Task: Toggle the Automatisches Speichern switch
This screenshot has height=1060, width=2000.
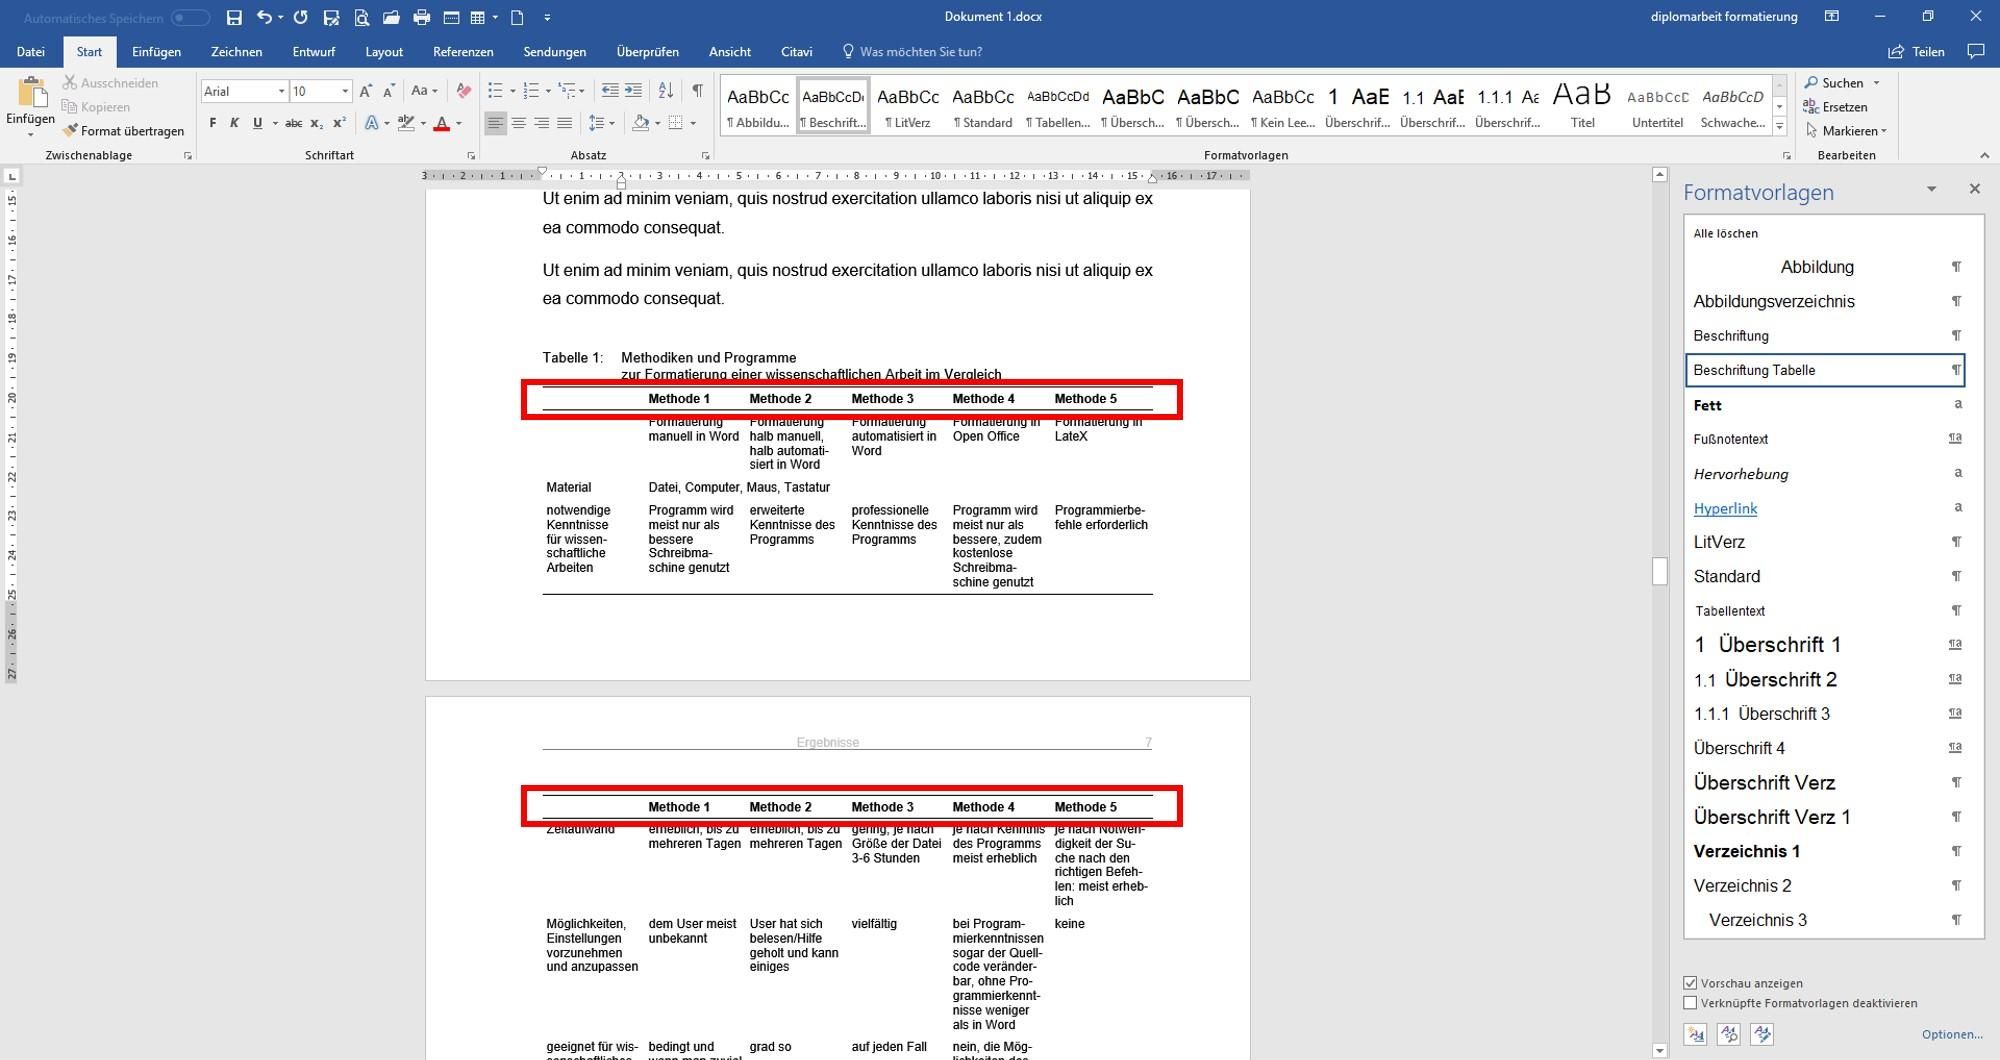Action: click(x=189, y=17)
